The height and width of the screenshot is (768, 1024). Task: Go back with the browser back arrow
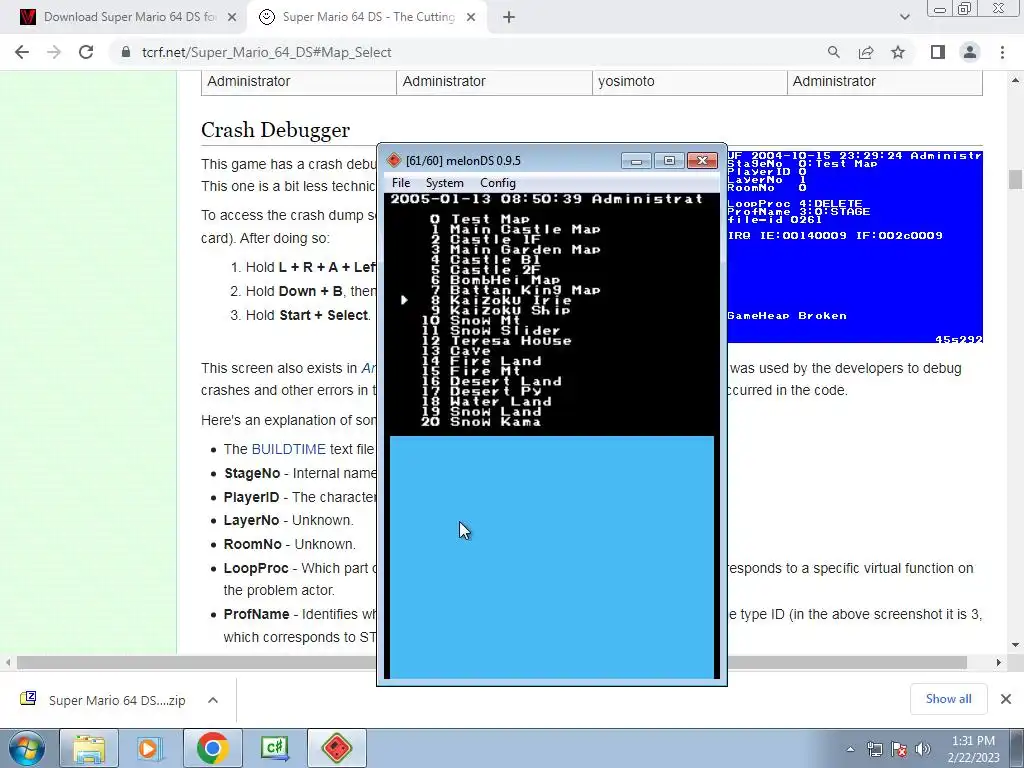pyautogui.click(x=22, y=52)
